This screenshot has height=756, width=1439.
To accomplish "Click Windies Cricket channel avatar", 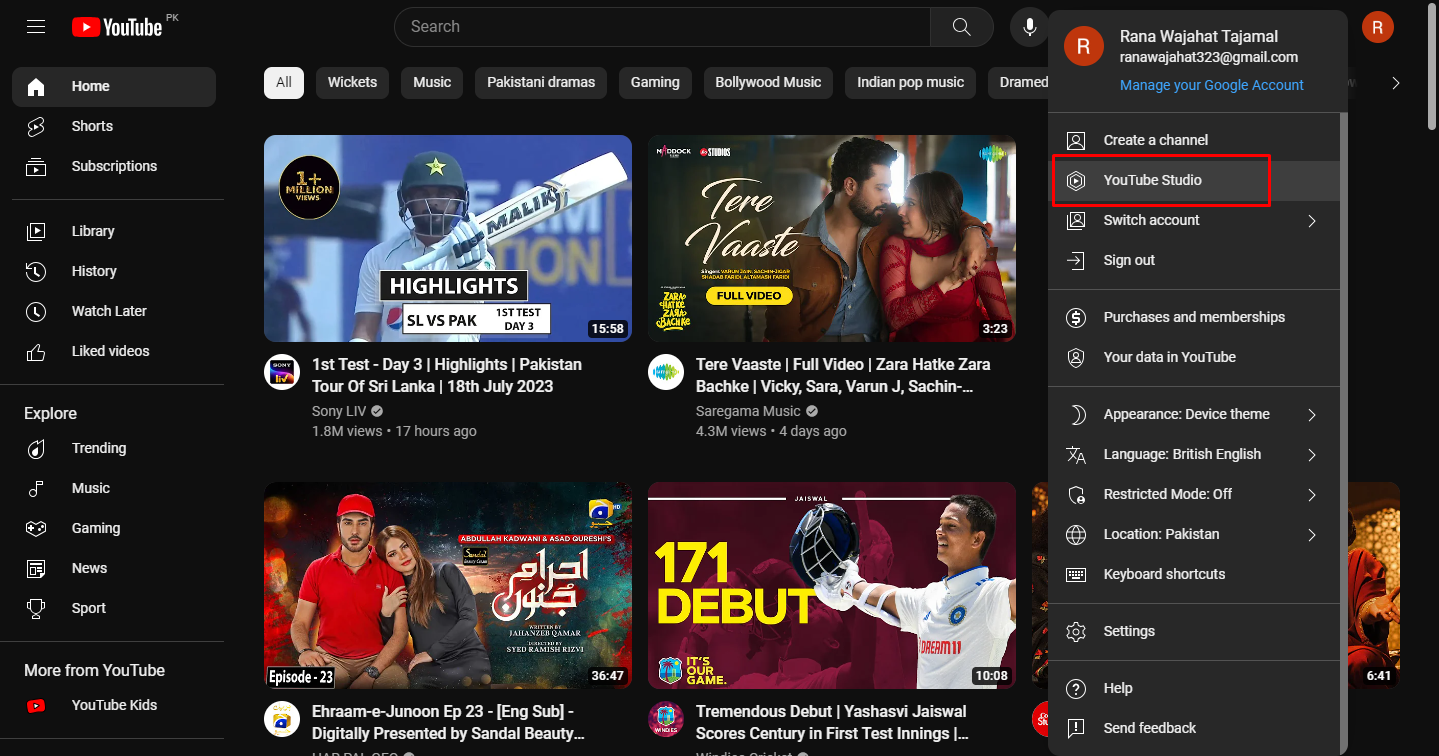I will point(666,719).
